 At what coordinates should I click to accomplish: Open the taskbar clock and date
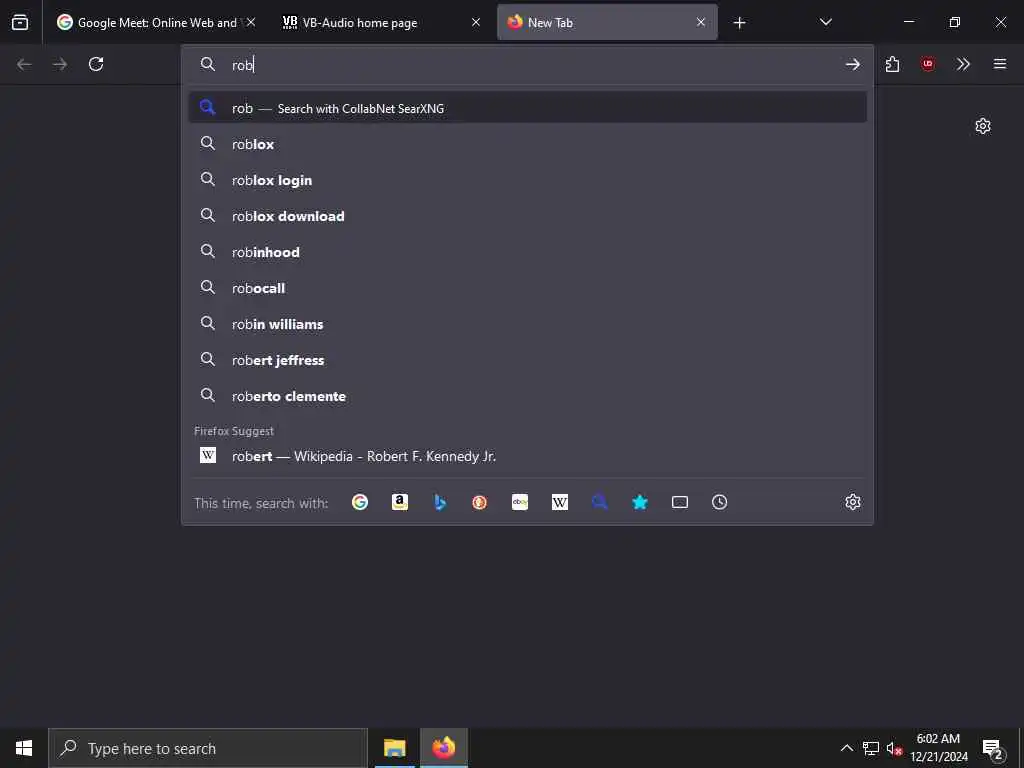[938, 748]
